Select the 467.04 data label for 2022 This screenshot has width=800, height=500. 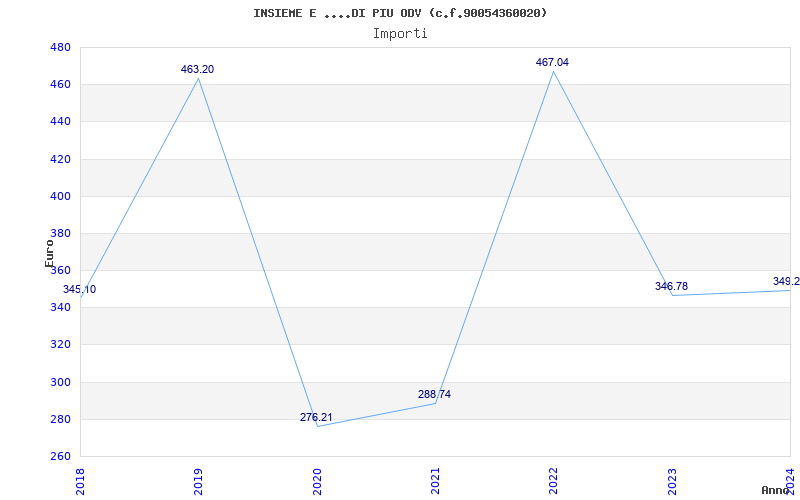click(x=552, y=62)
